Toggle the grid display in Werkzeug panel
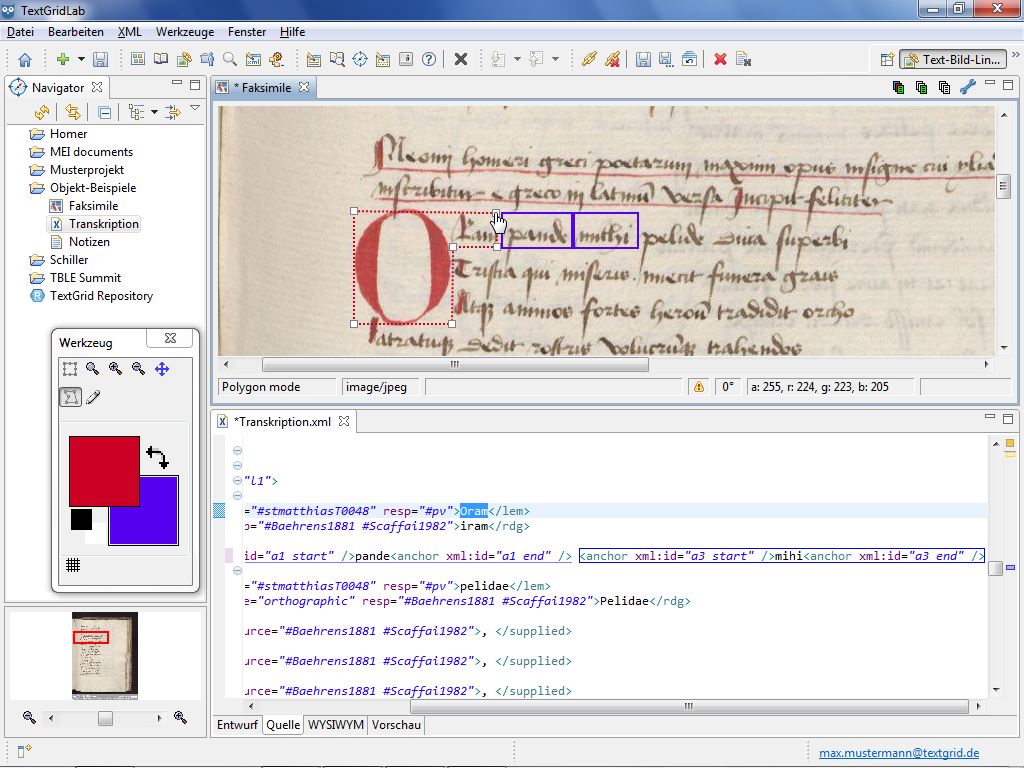 73,565
